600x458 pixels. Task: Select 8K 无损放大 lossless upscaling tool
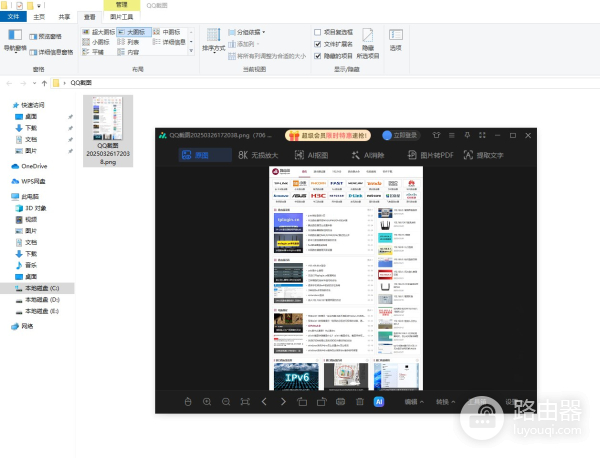coord(258,155)
